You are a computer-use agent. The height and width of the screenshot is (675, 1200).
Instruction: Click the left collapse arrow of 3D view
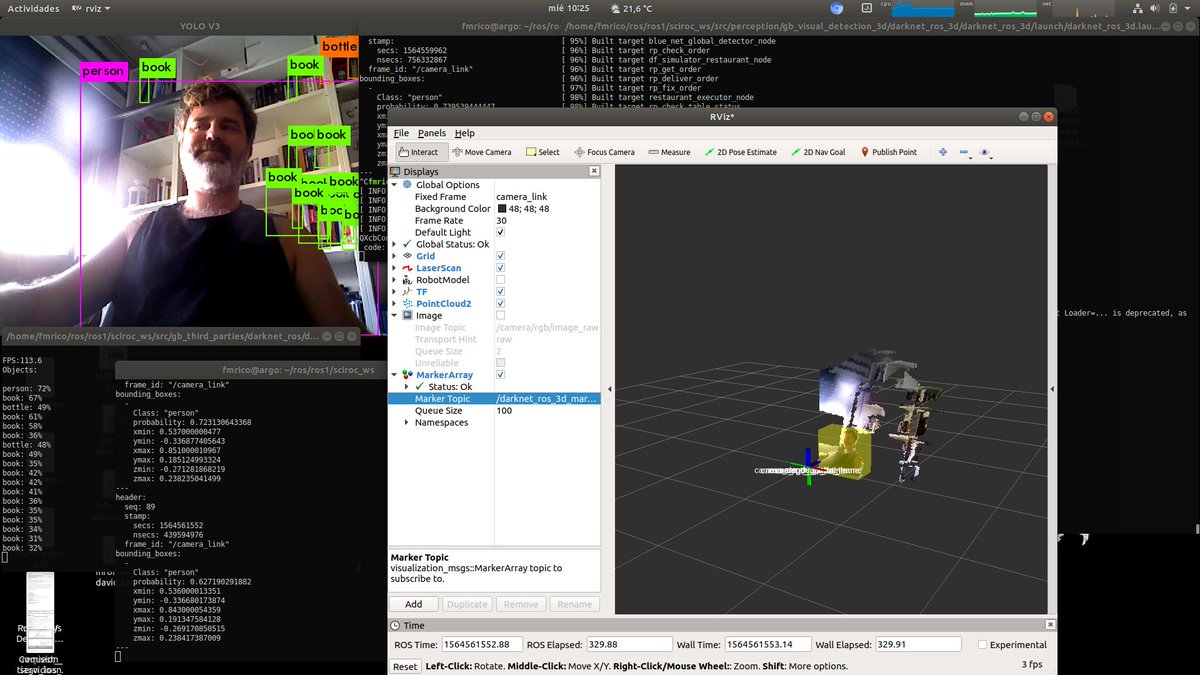[610, 389]
